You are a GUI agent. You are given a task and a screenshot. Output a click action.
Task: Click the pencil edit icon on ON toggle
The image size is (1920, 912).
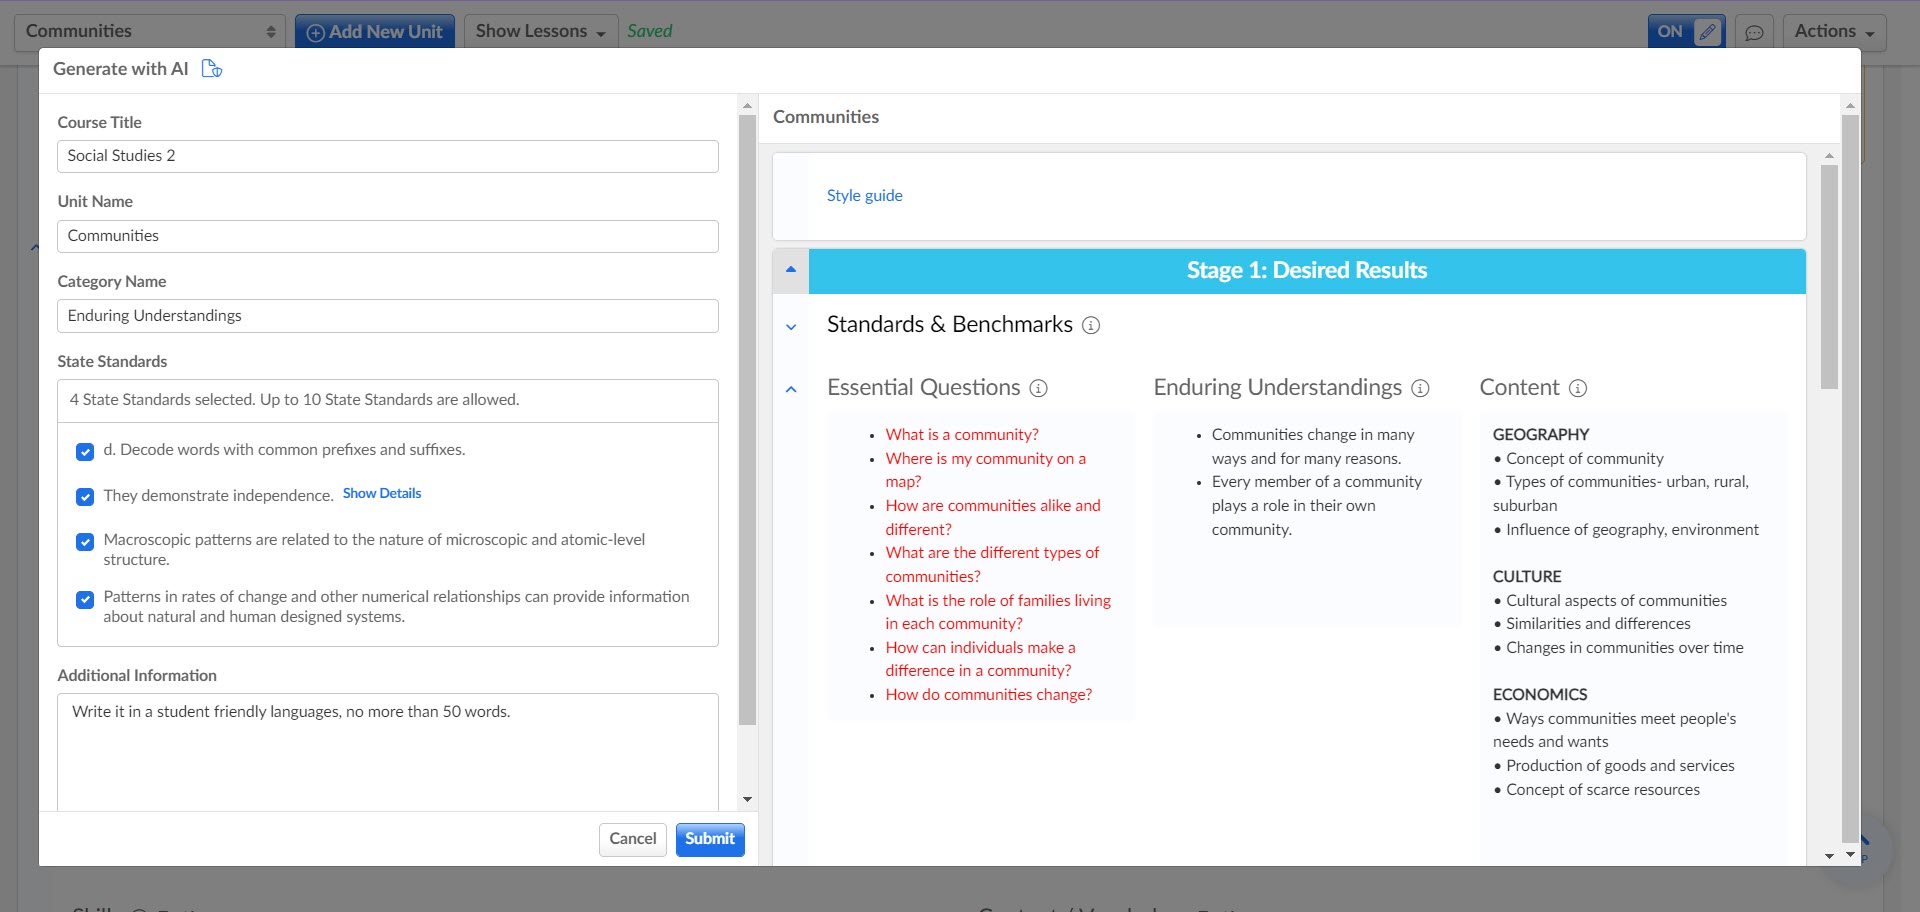1708,32
